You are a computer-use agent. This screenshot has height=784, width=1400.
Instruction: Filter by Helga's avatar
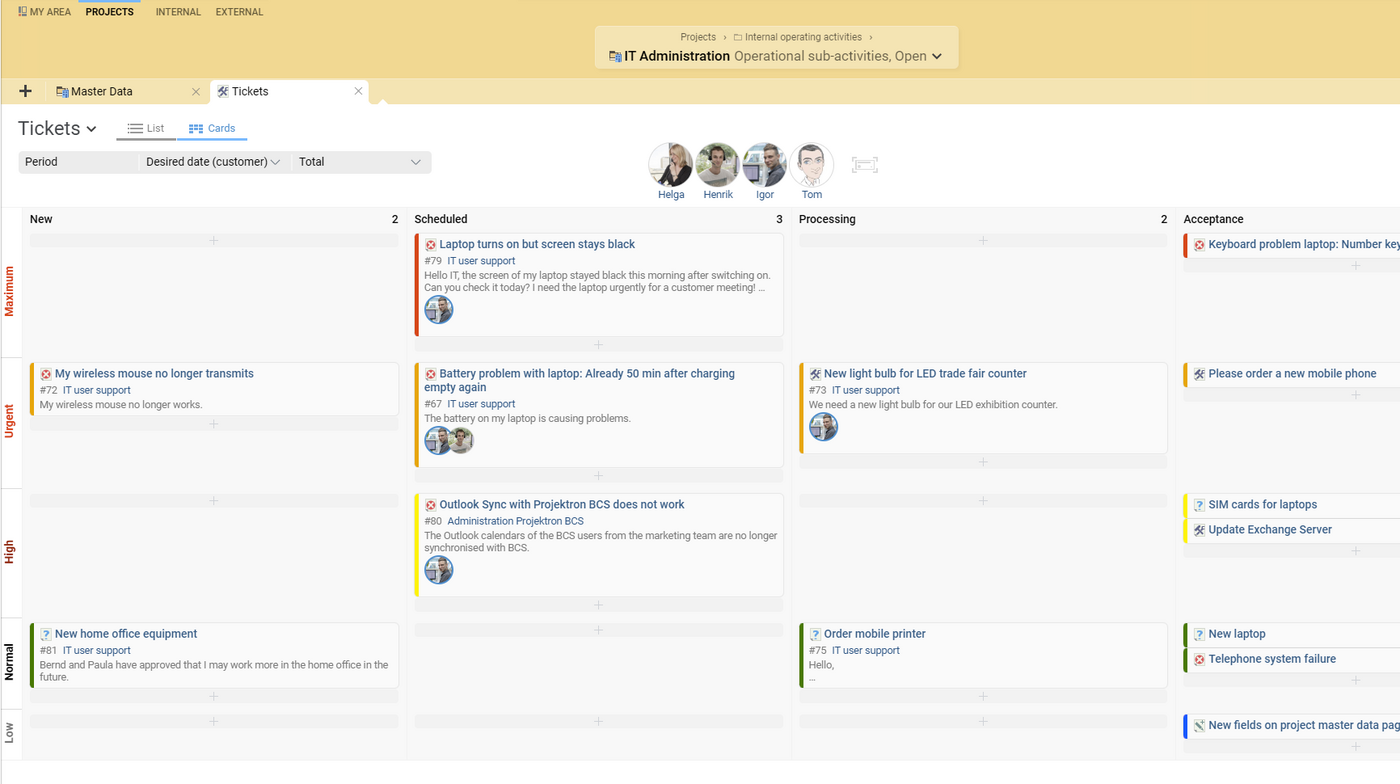pyautogui.click(x=671, y=165)
